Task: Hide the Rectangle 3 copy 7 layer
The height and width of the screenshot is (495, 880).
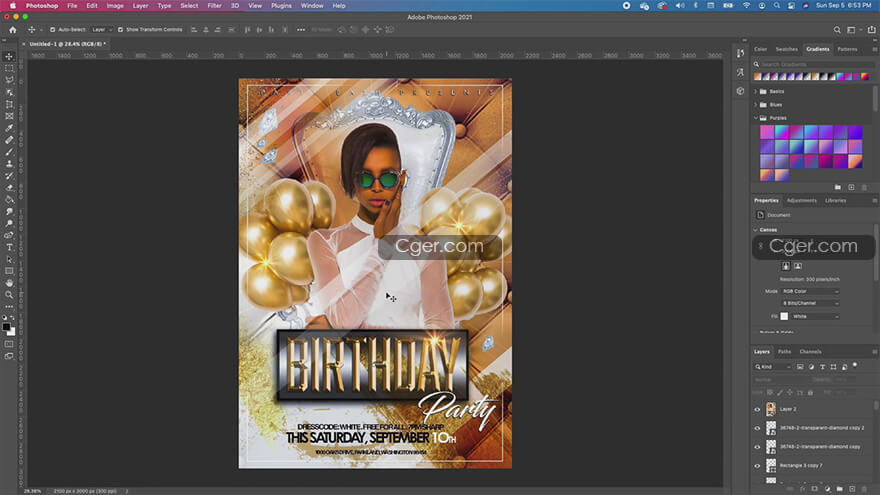Action: click(x=757, y=465)
